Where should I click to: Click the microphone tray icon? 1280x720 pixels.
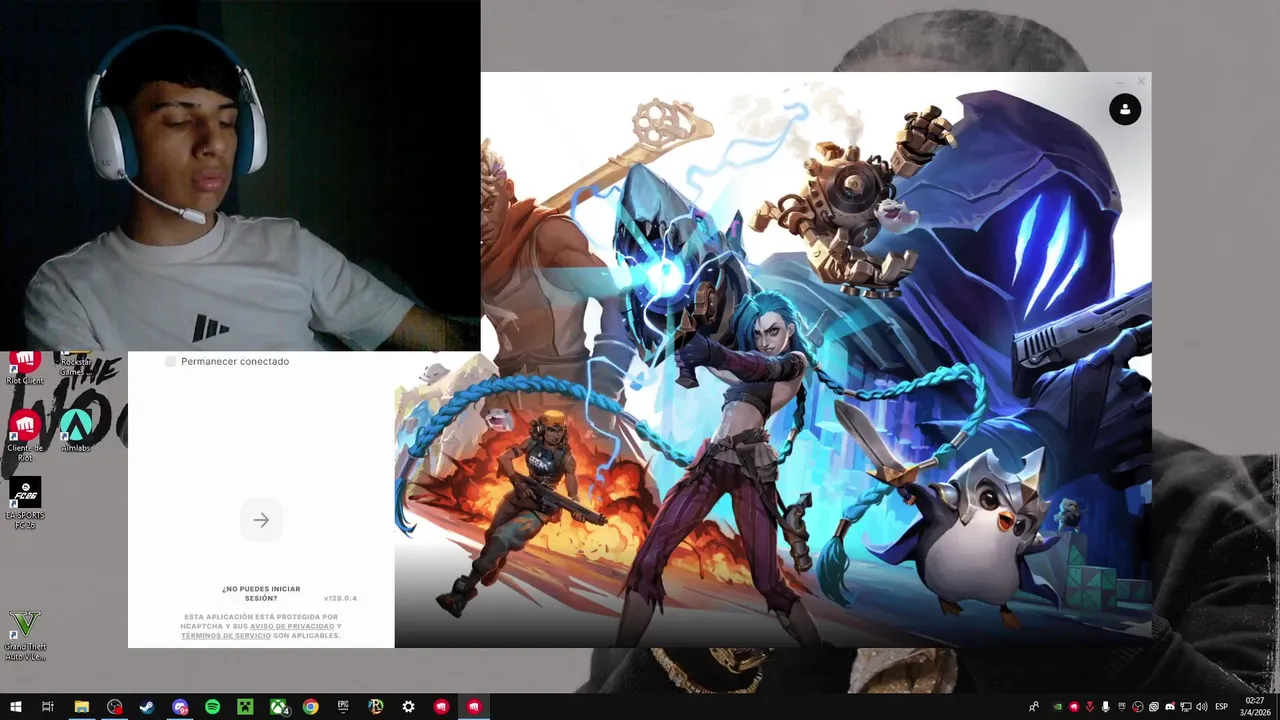coord(1105,706)
